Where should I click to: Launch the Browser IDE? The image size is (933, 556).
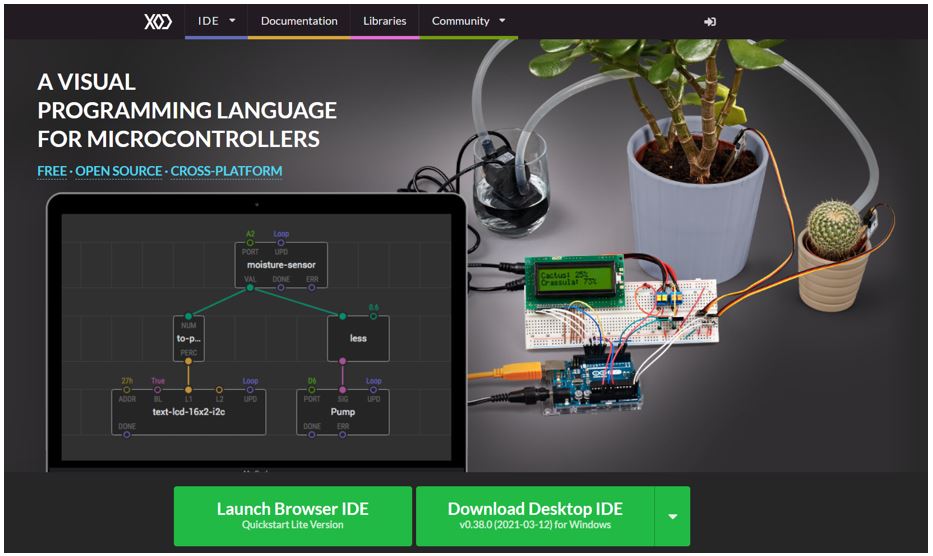(x=293, y=516)
